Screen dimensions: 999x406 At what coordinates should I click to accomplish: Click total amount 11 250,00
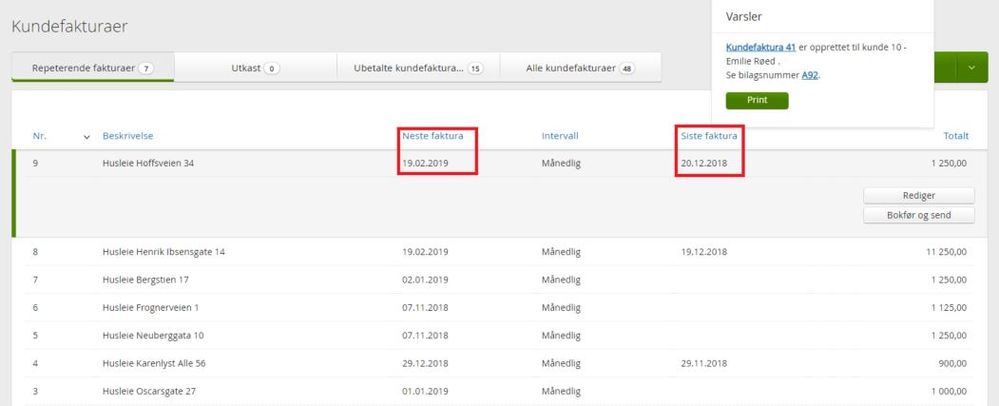pyautogui.click(x=946, y=252)
